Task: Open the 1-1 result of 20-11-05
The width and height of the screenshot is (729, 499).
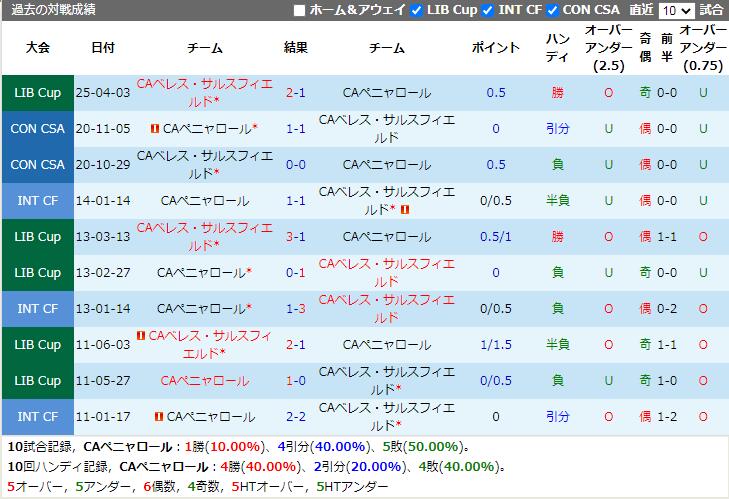Action: point(296,128)
